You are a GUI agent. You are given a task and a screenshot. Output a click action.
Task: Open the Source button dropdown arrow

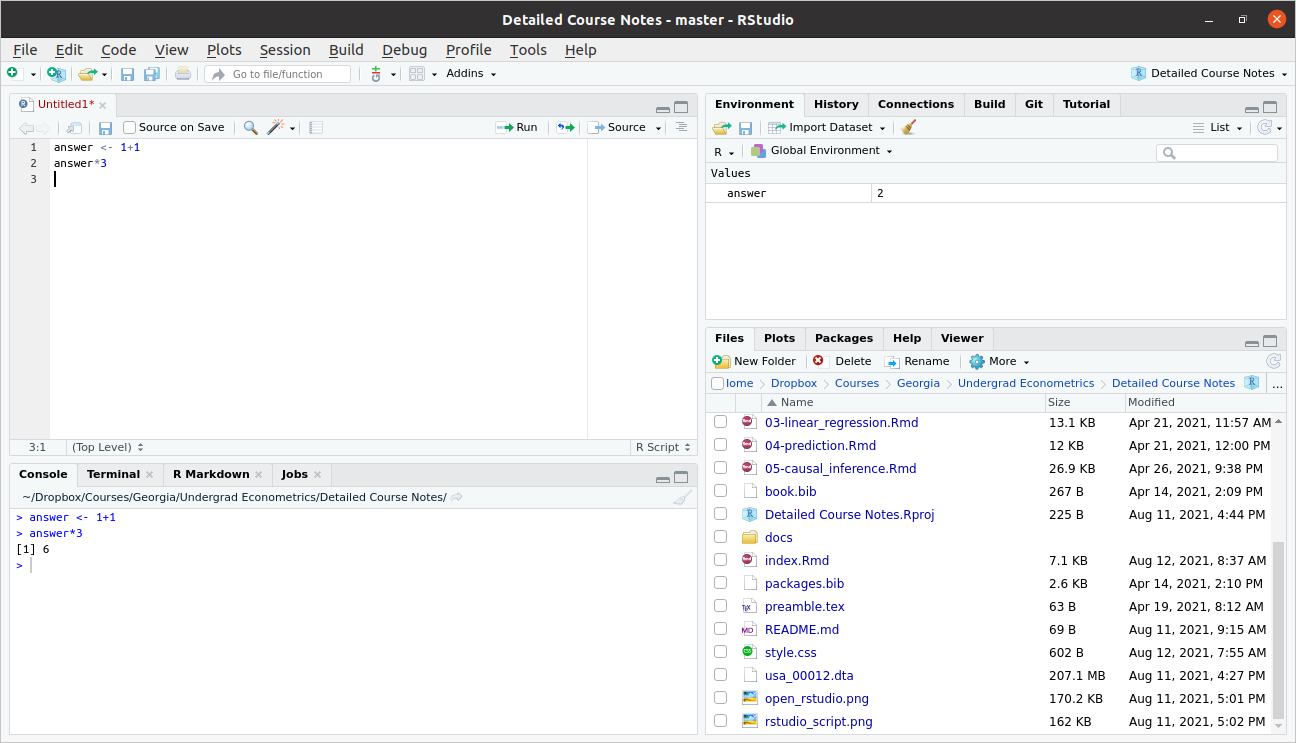pos(658,128)
